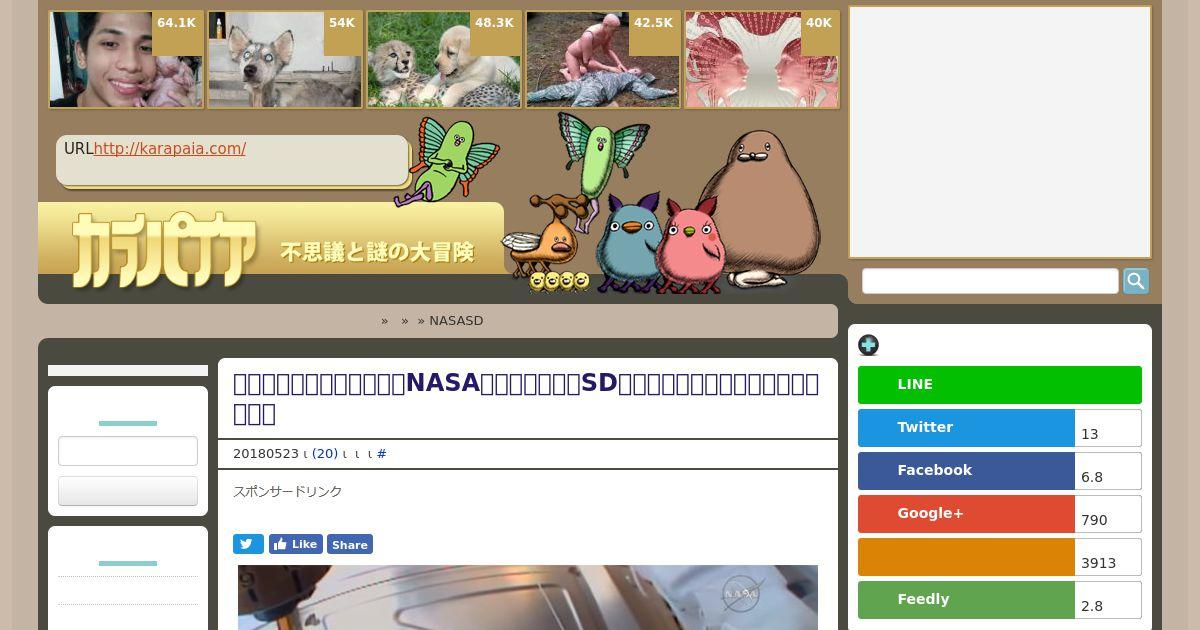Image resolution: width=1200 pixels, height=630 pixels.
Task: Open the article headline mentioning NASA
Action: tap(526, 398)
